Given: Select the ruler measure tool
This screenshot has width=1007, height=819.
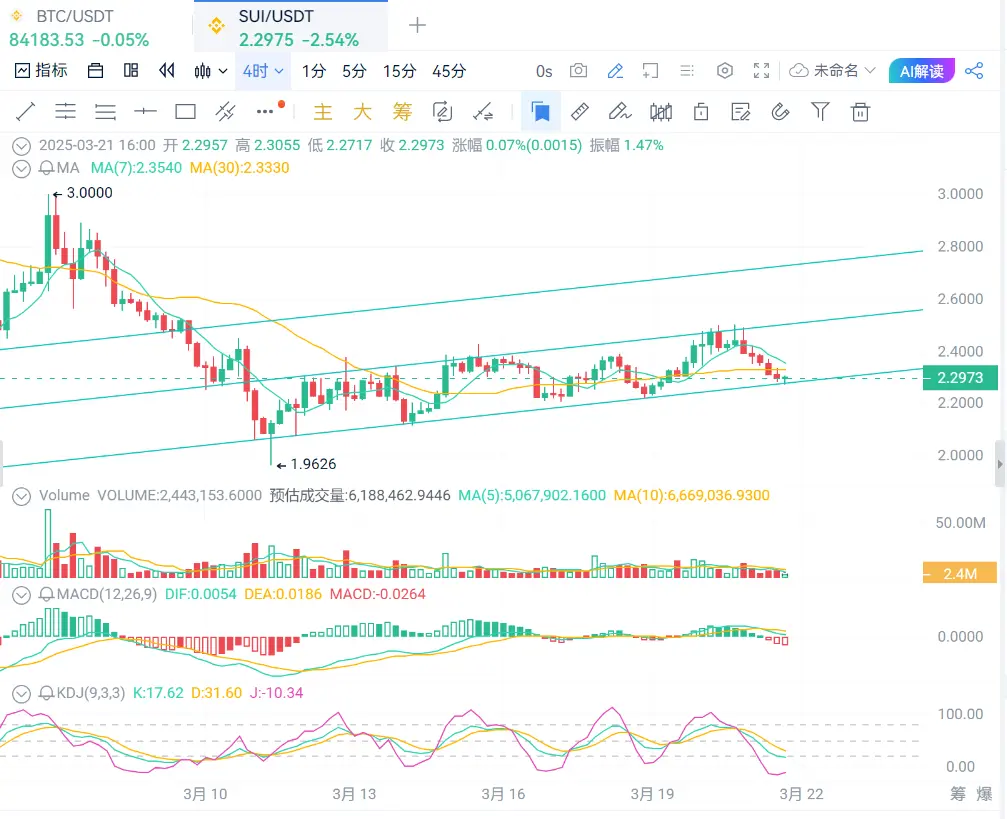Looking at the screenshot, I should [x=580, y=112].
